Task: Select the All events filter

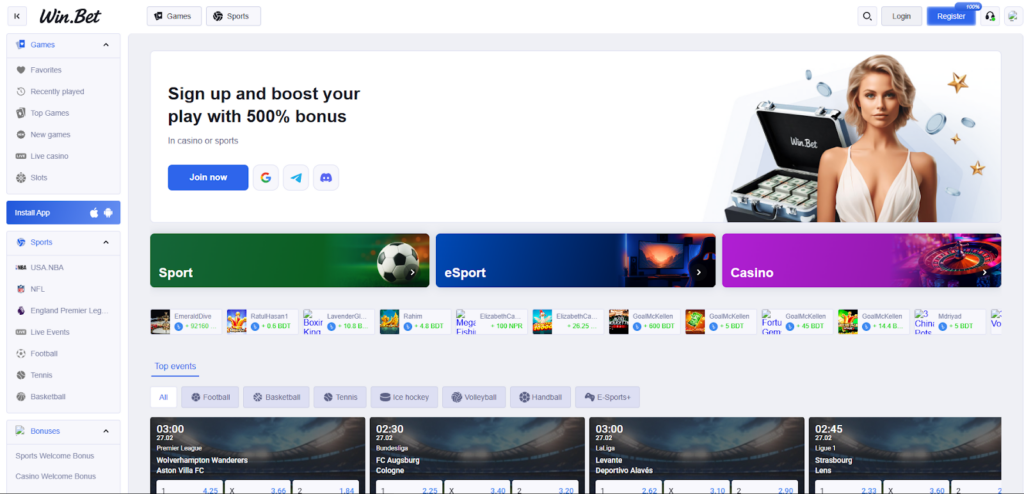Action: pyautogui.click(x=163, y=397)
